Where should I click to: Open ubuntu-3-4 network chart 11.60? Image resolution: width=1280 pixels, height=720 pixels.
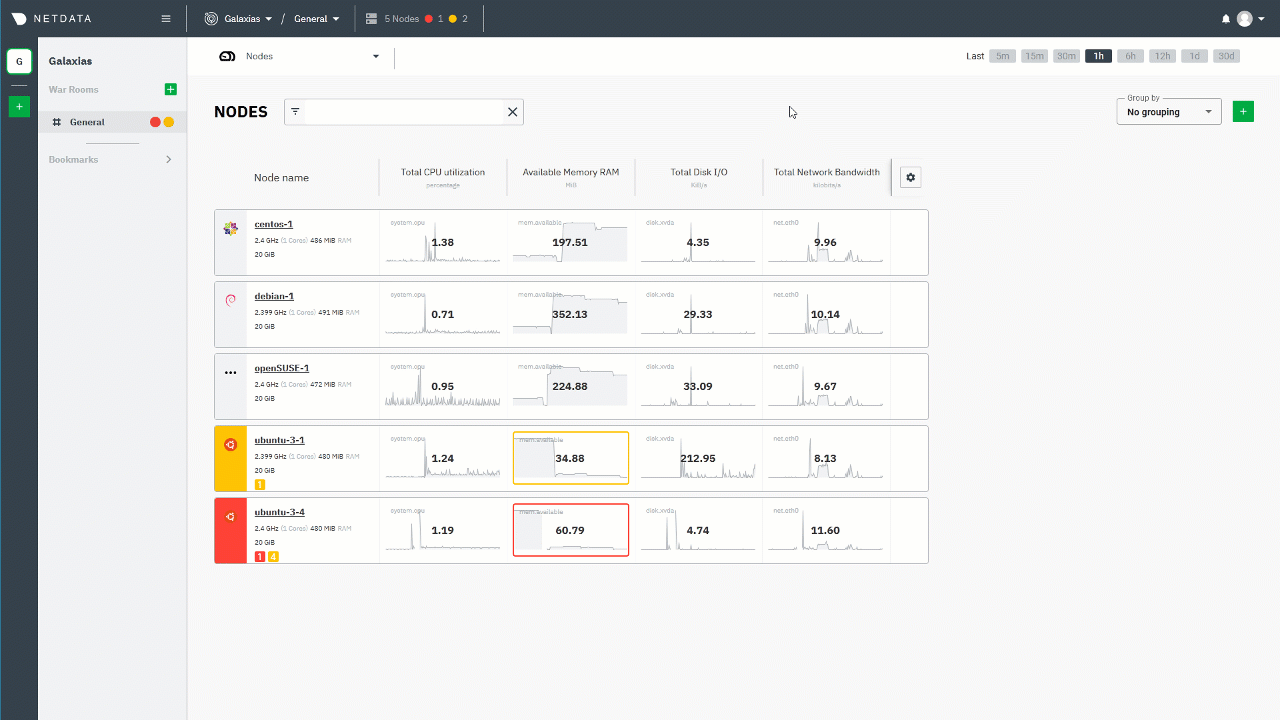pos(826,530)
